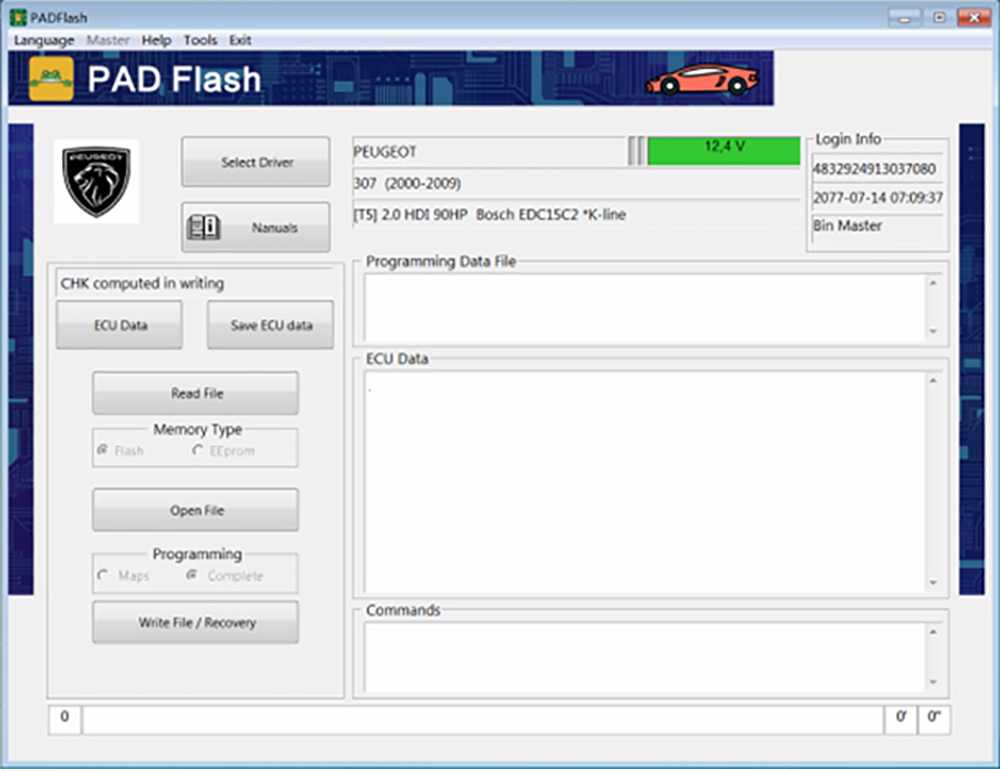Click the ECU Data button
The width and height of the screenshot is (1000, 769).
tap(119, 325)
